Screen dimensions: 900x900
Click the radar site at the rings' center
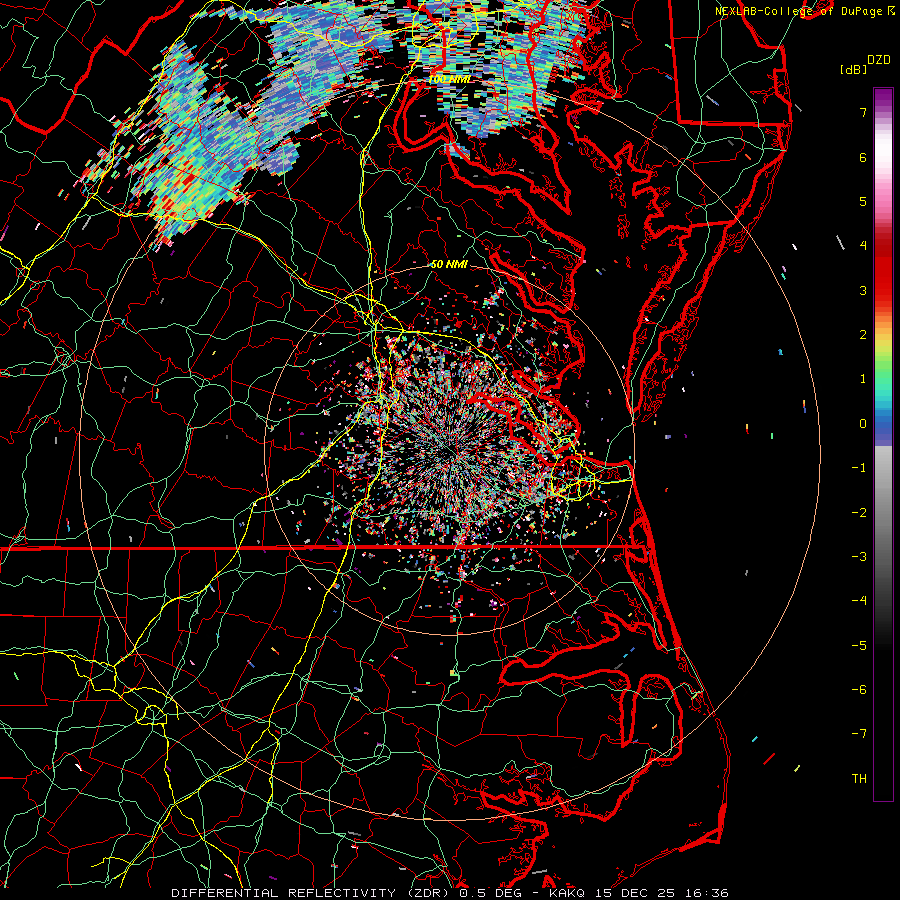click(x=450, y=451)
